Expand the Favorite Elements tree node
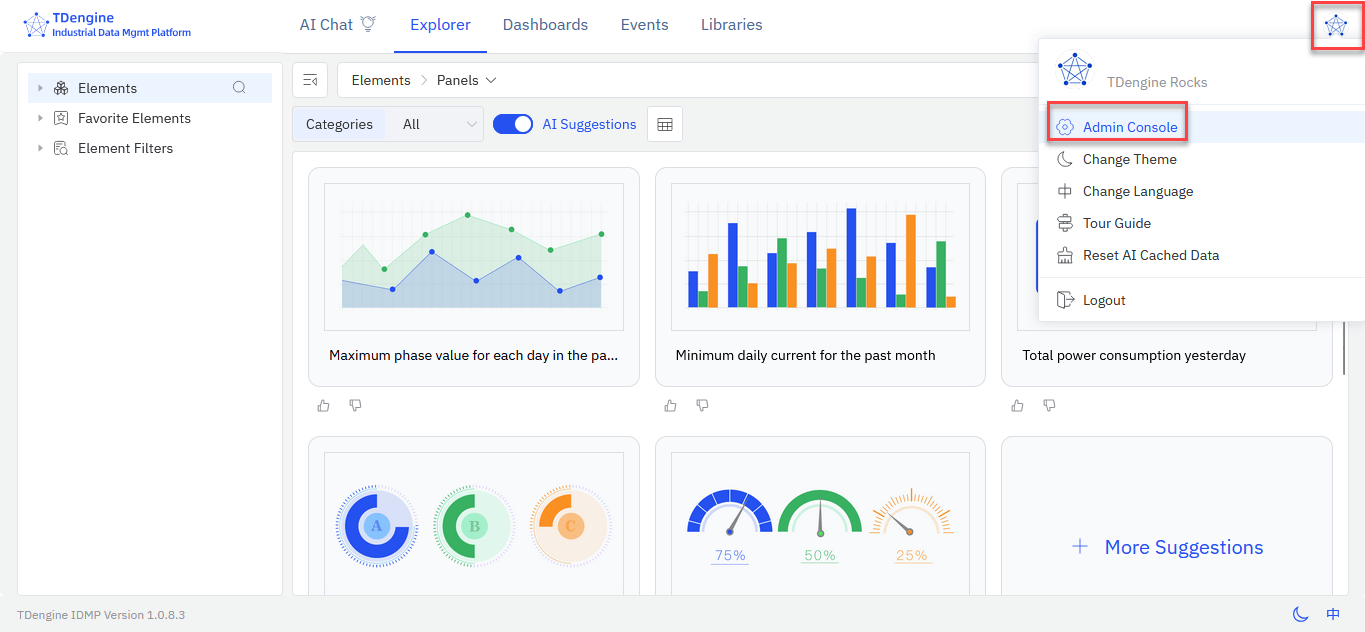Image resolution: width=1365 pixels, height=632 pixels. (x=40, y=118)
